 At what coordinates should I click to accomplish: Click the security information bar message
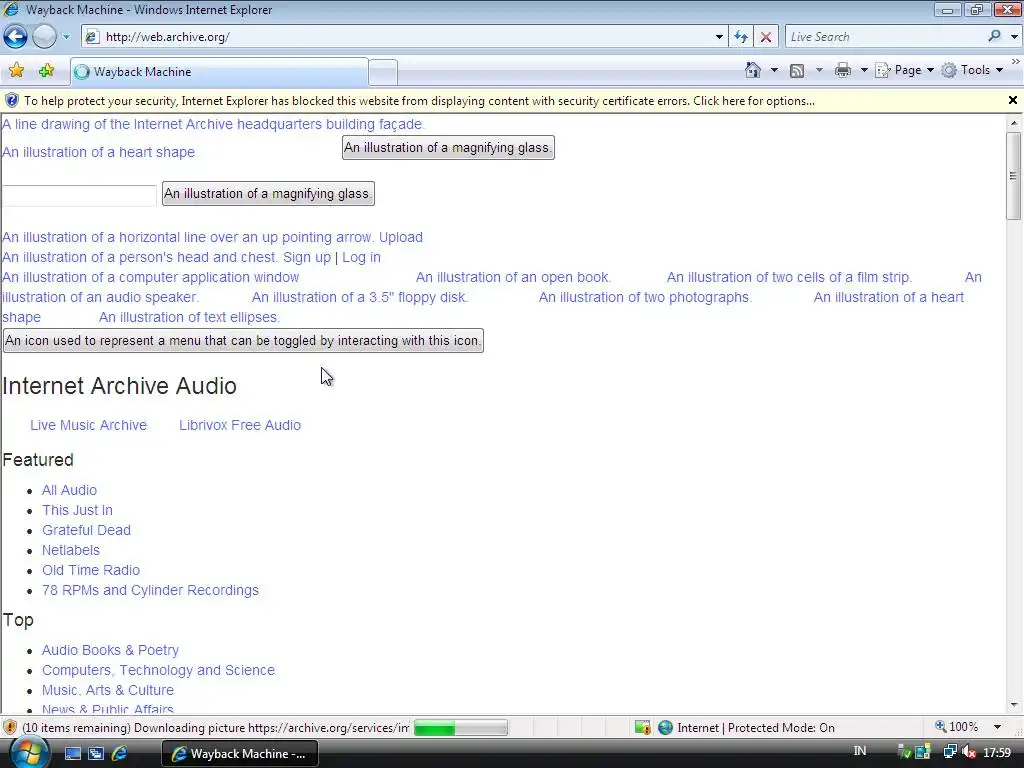pos(419,101)
